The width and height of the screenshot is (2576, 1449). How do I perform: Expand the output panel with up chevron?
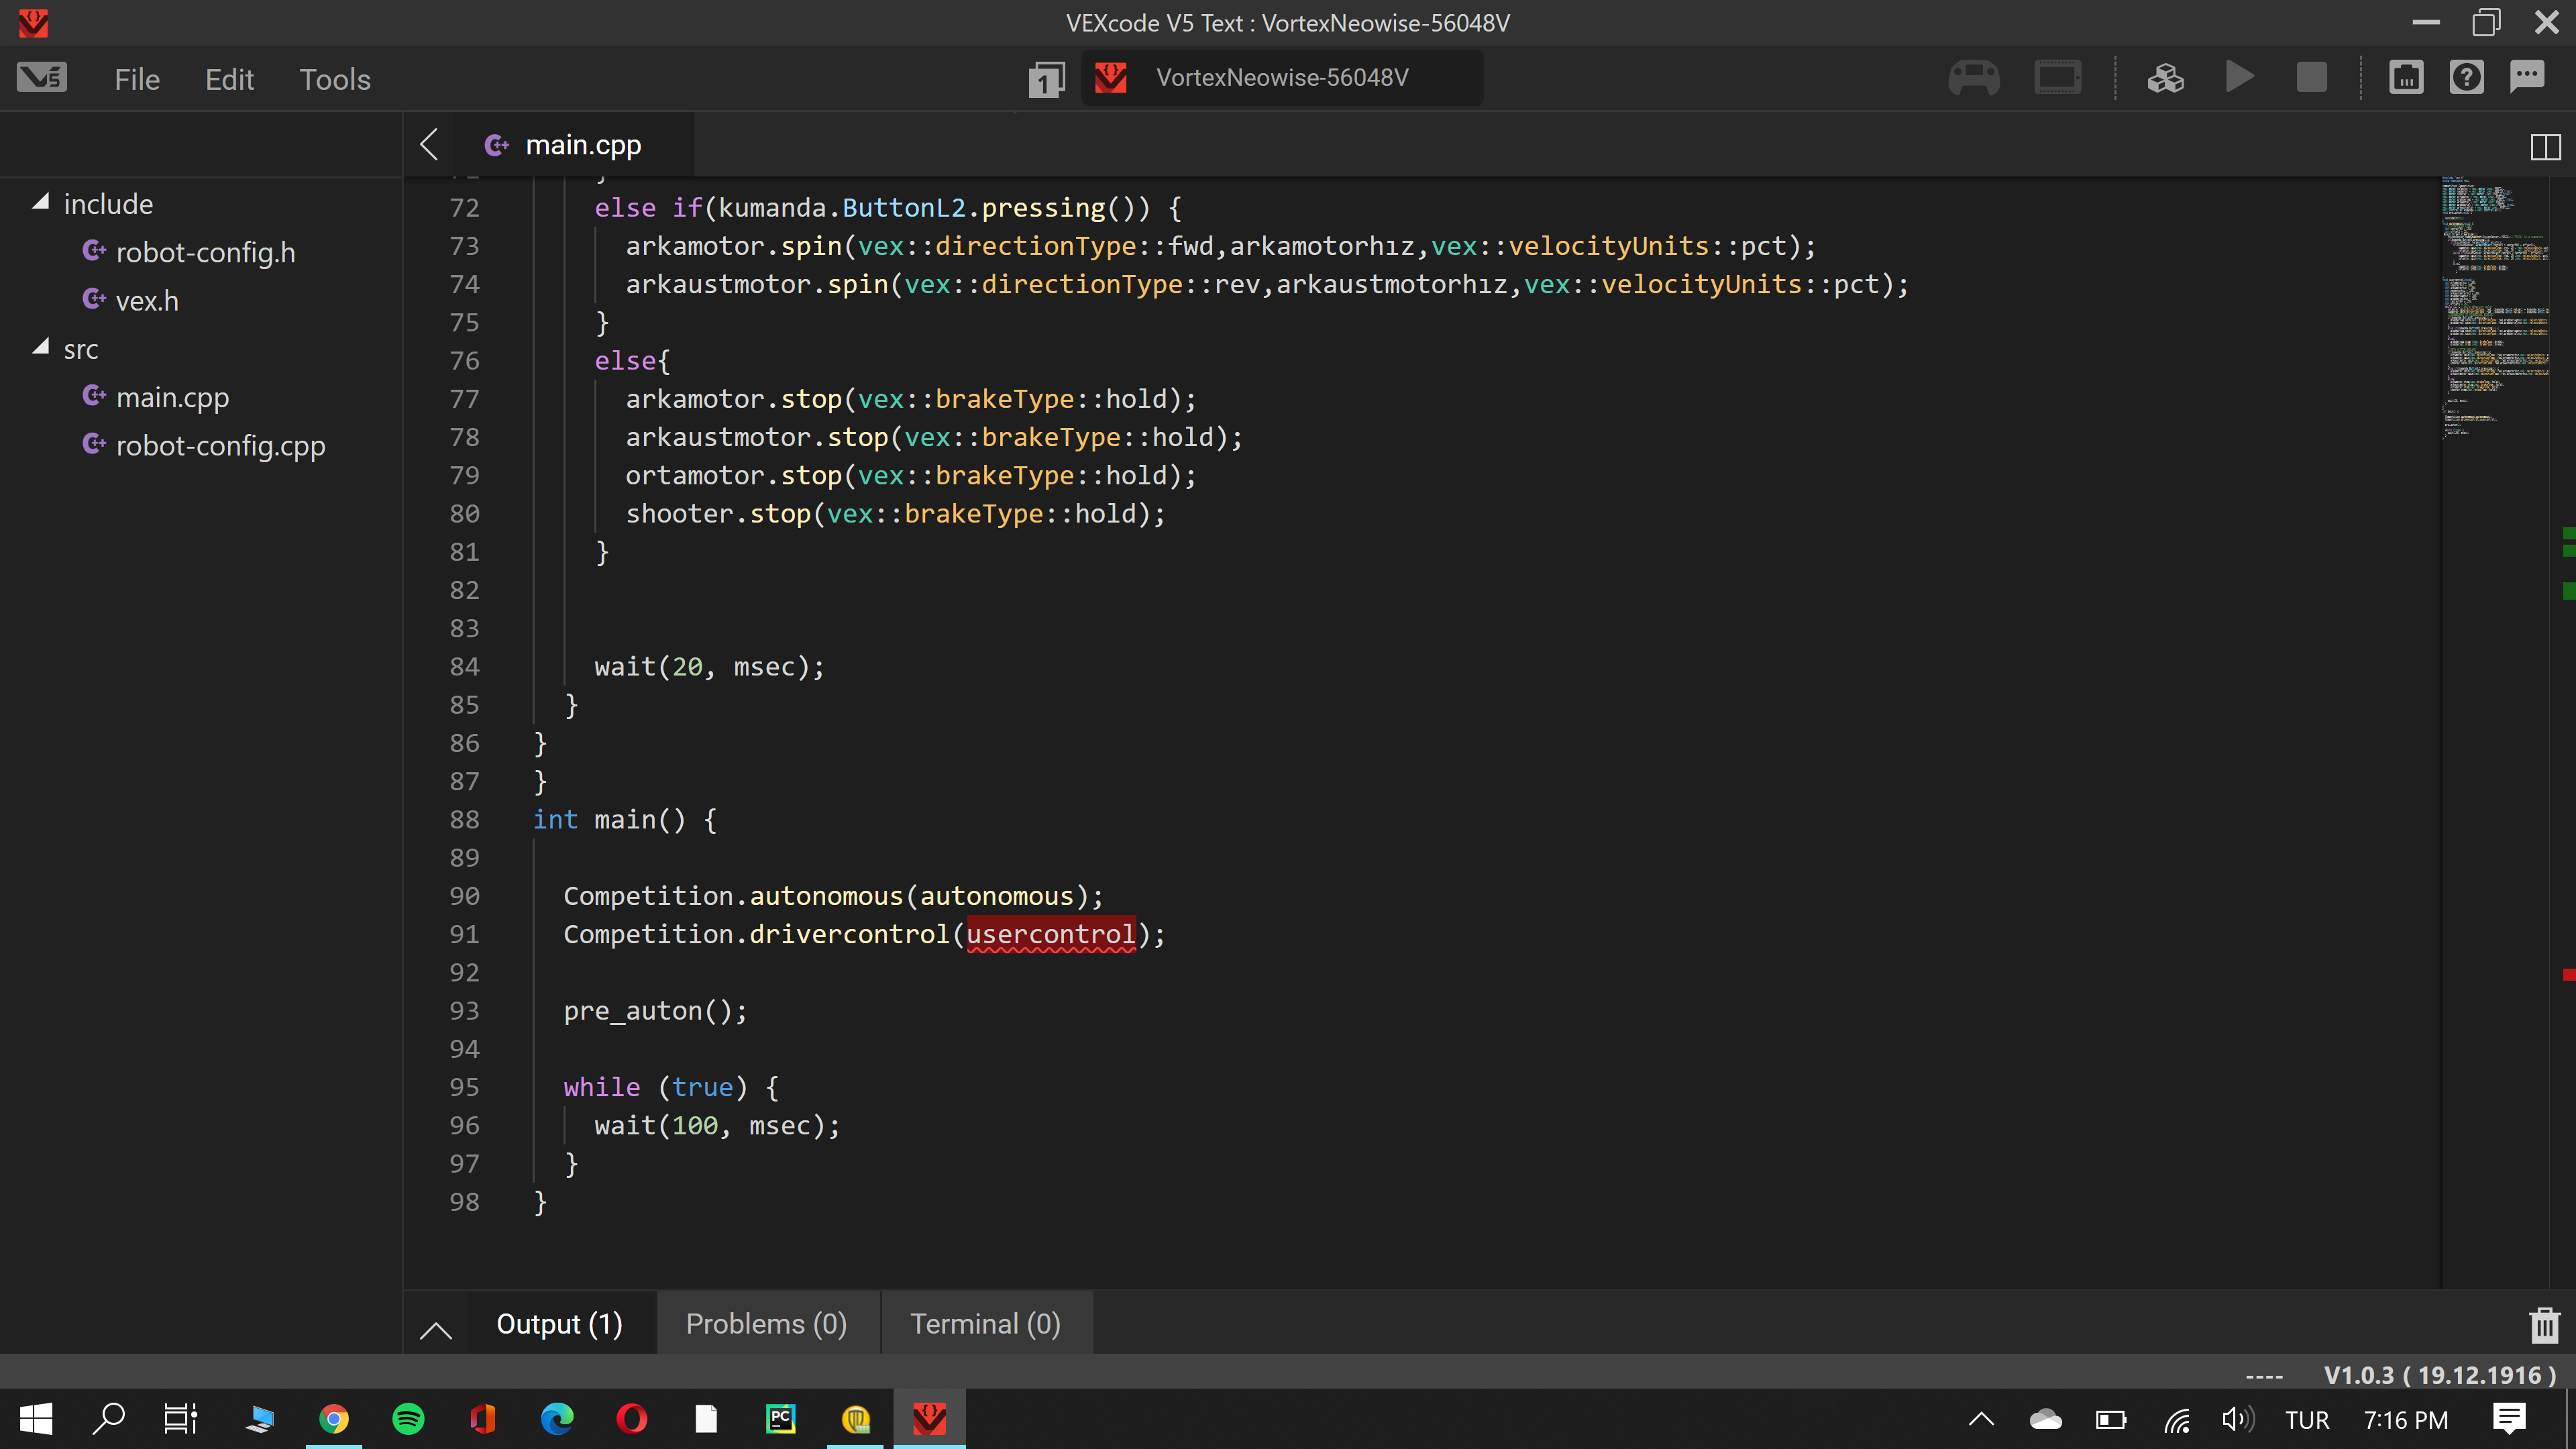coord(436,1329)
